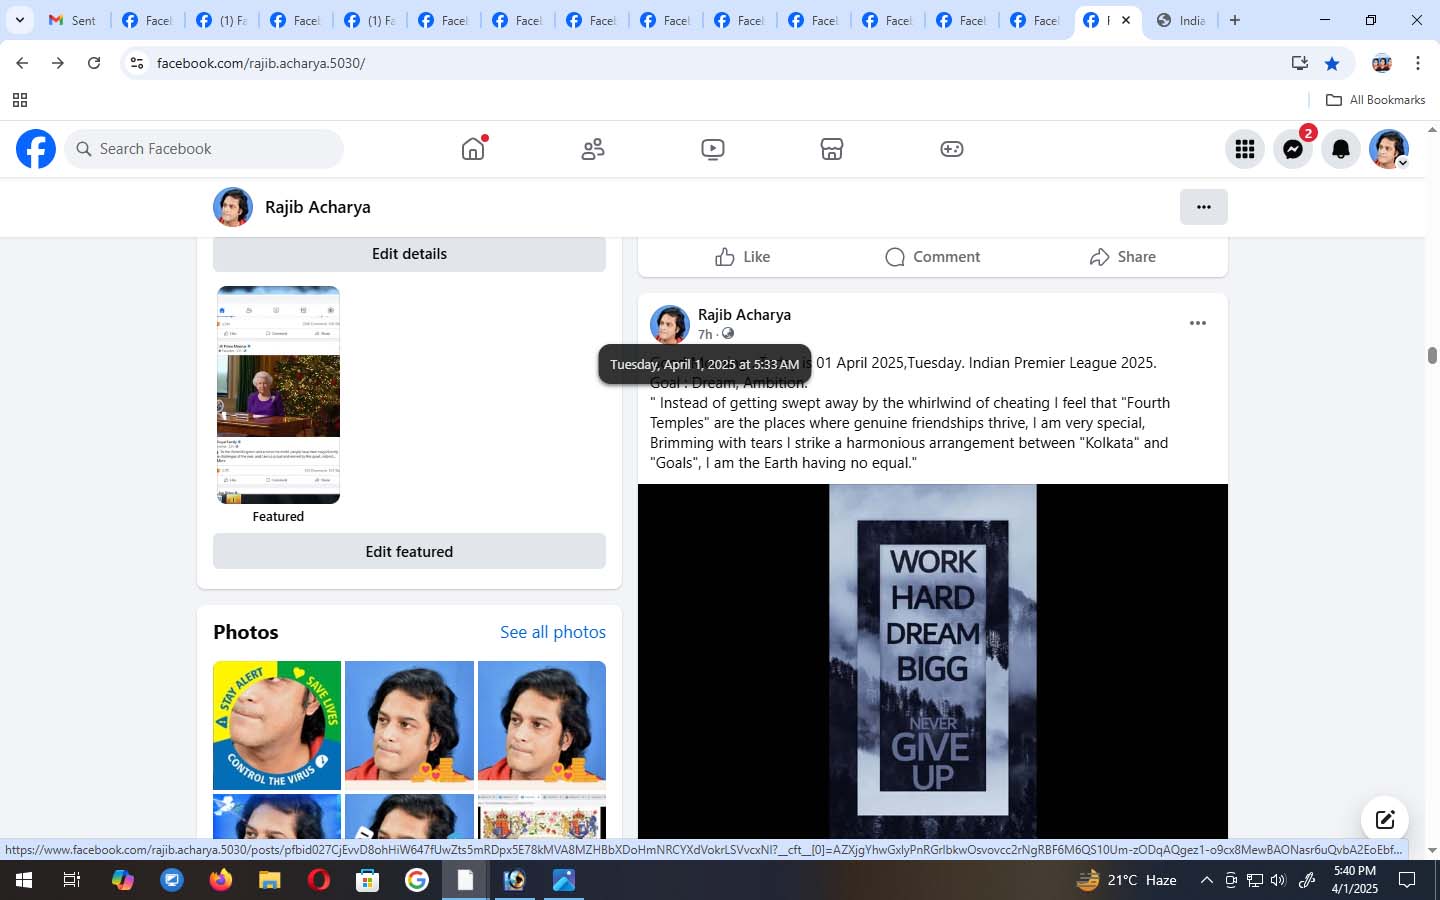Open the Windows Start menu

pos(24,880)
